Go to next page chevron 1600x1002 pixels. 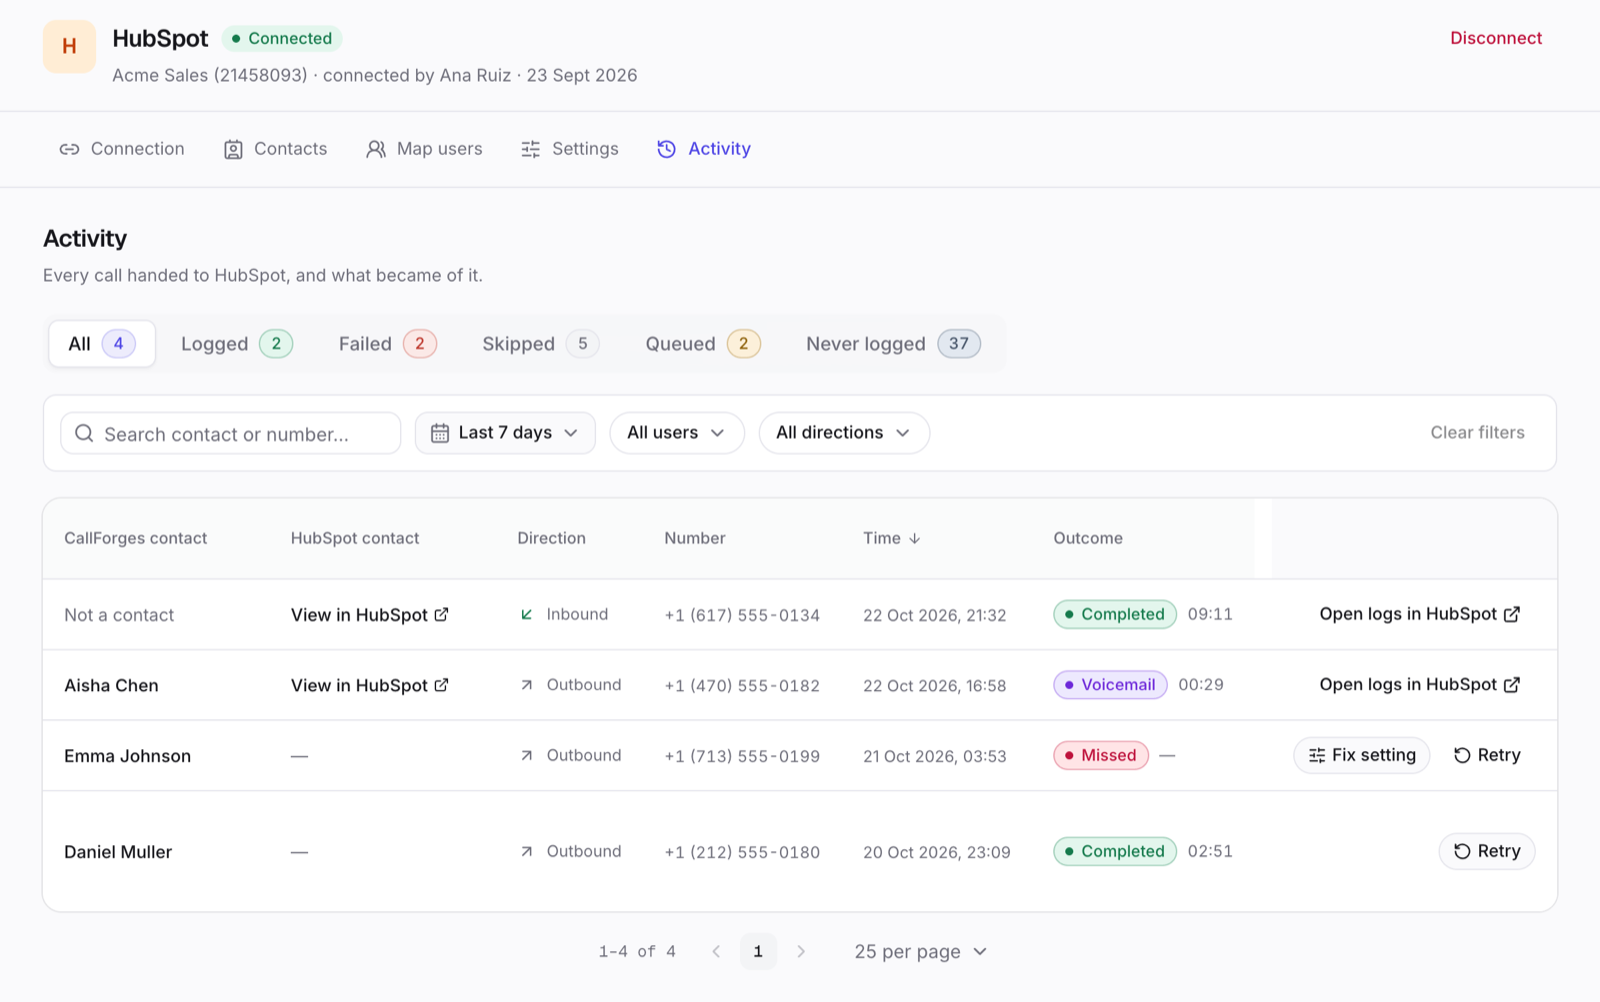click(x=801, y=951)
